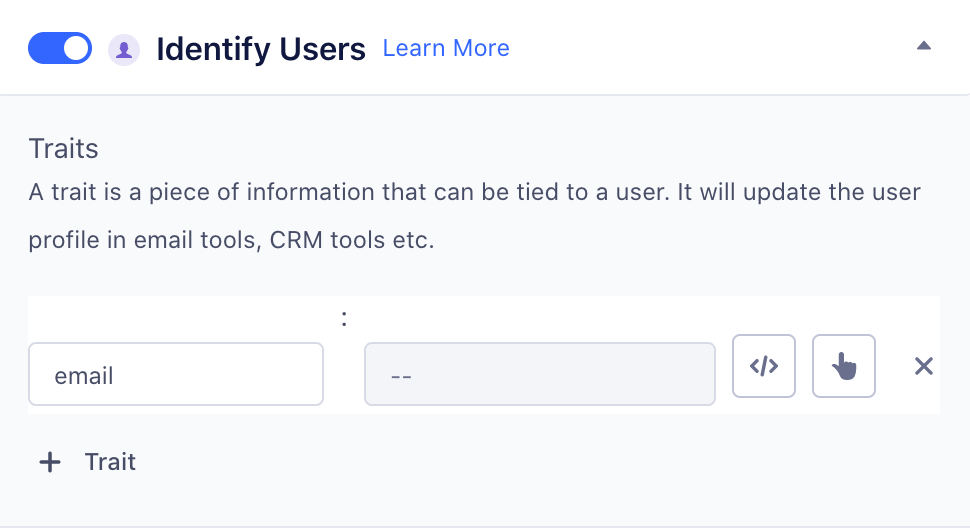This screenshot has height=530, width=970.
Task: Click the colon separator above trait fields
Action: pos(344,319)
